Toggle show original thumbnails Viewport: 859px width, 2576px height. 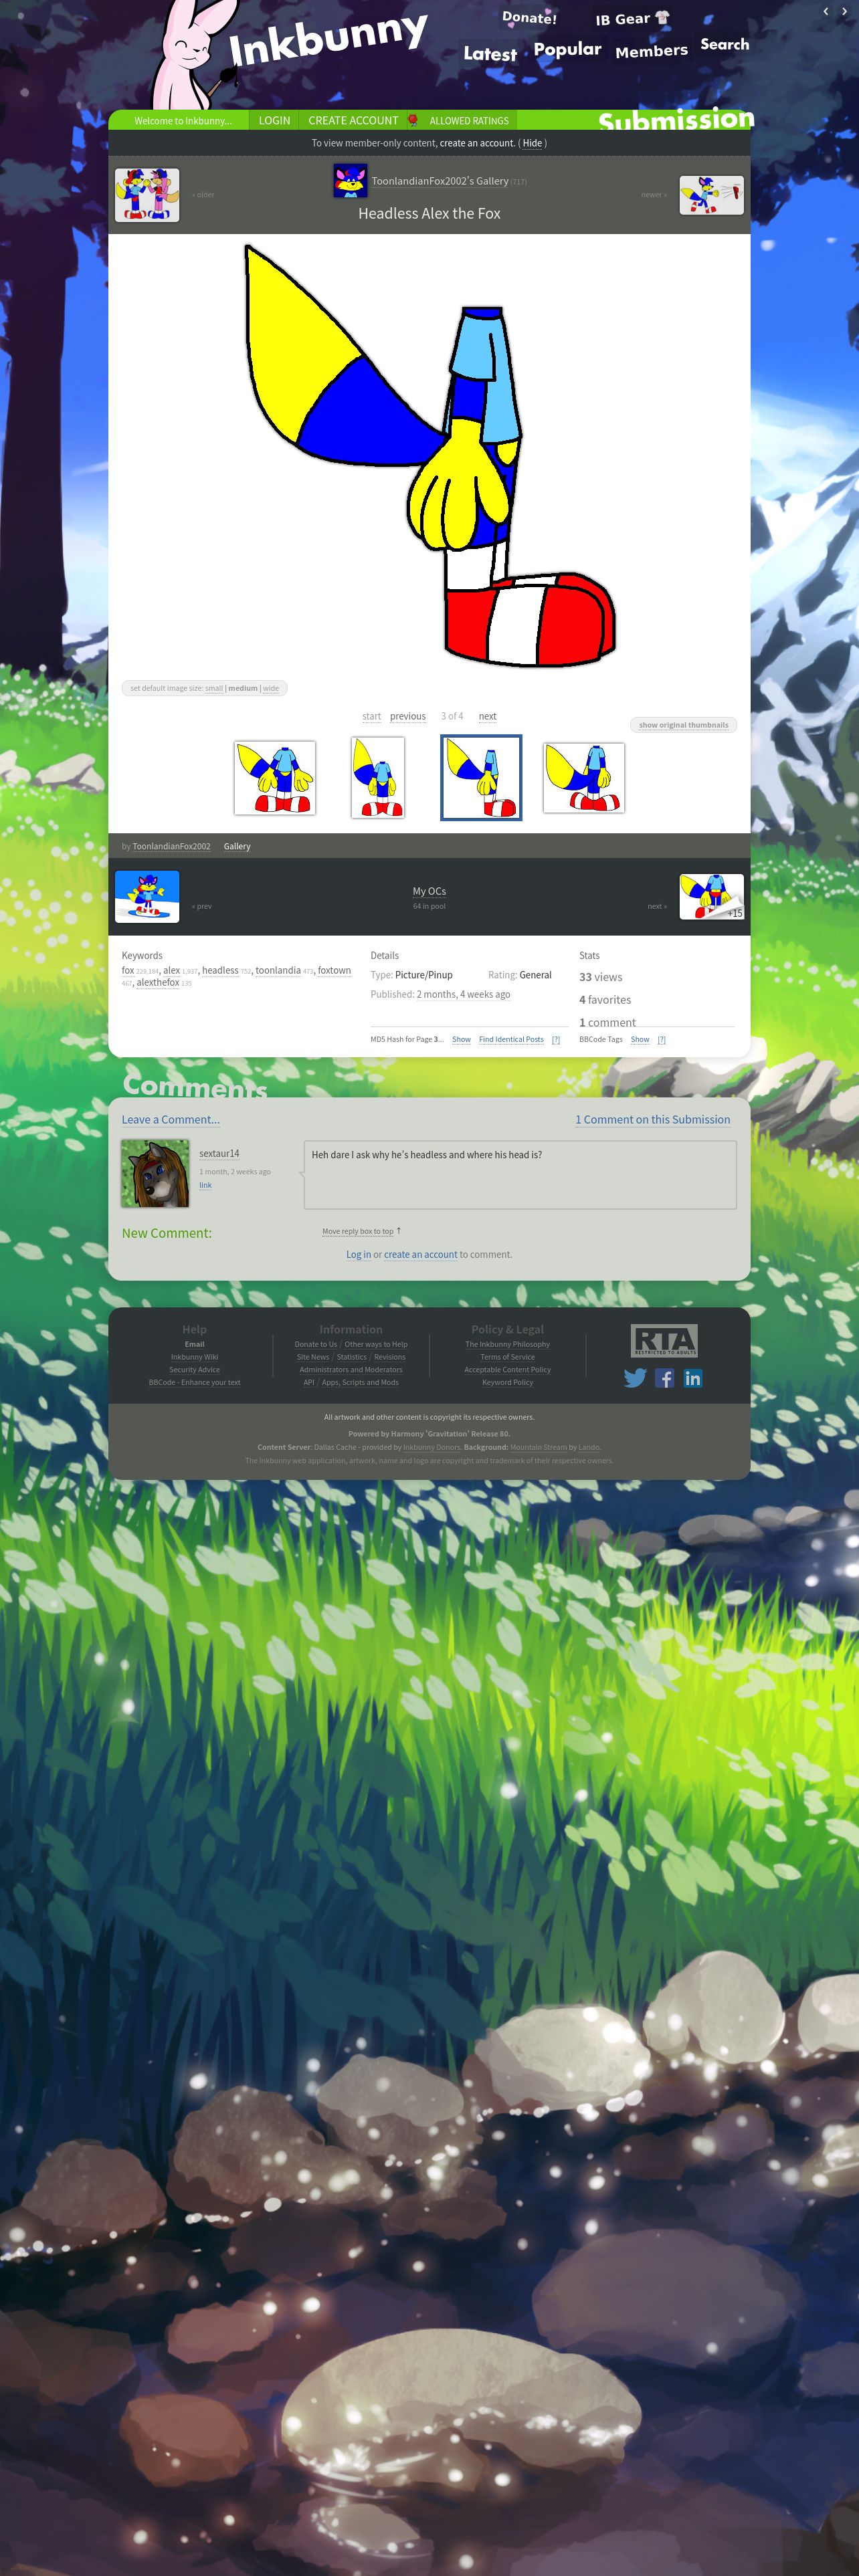pos(683,725)
